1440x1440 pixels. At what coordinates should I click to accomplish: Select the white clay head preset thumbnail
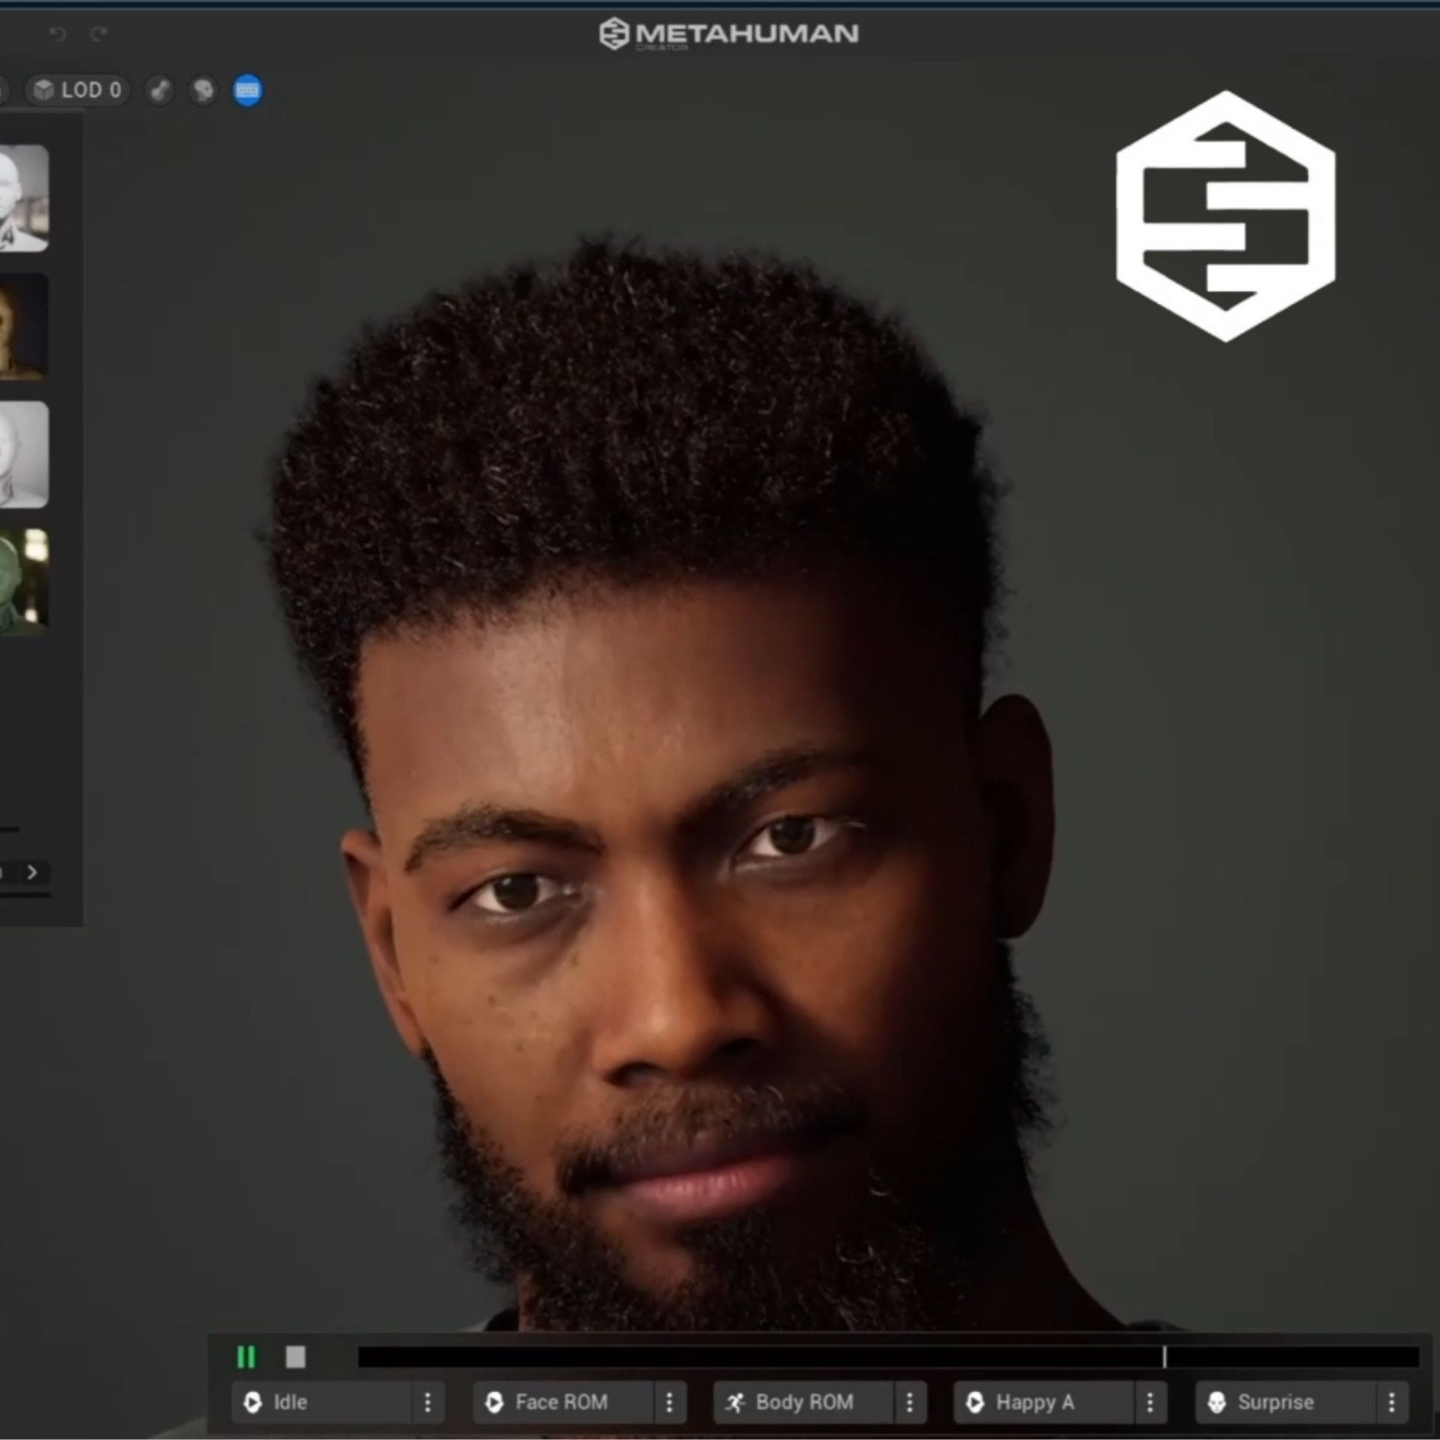tap(24, 454)
